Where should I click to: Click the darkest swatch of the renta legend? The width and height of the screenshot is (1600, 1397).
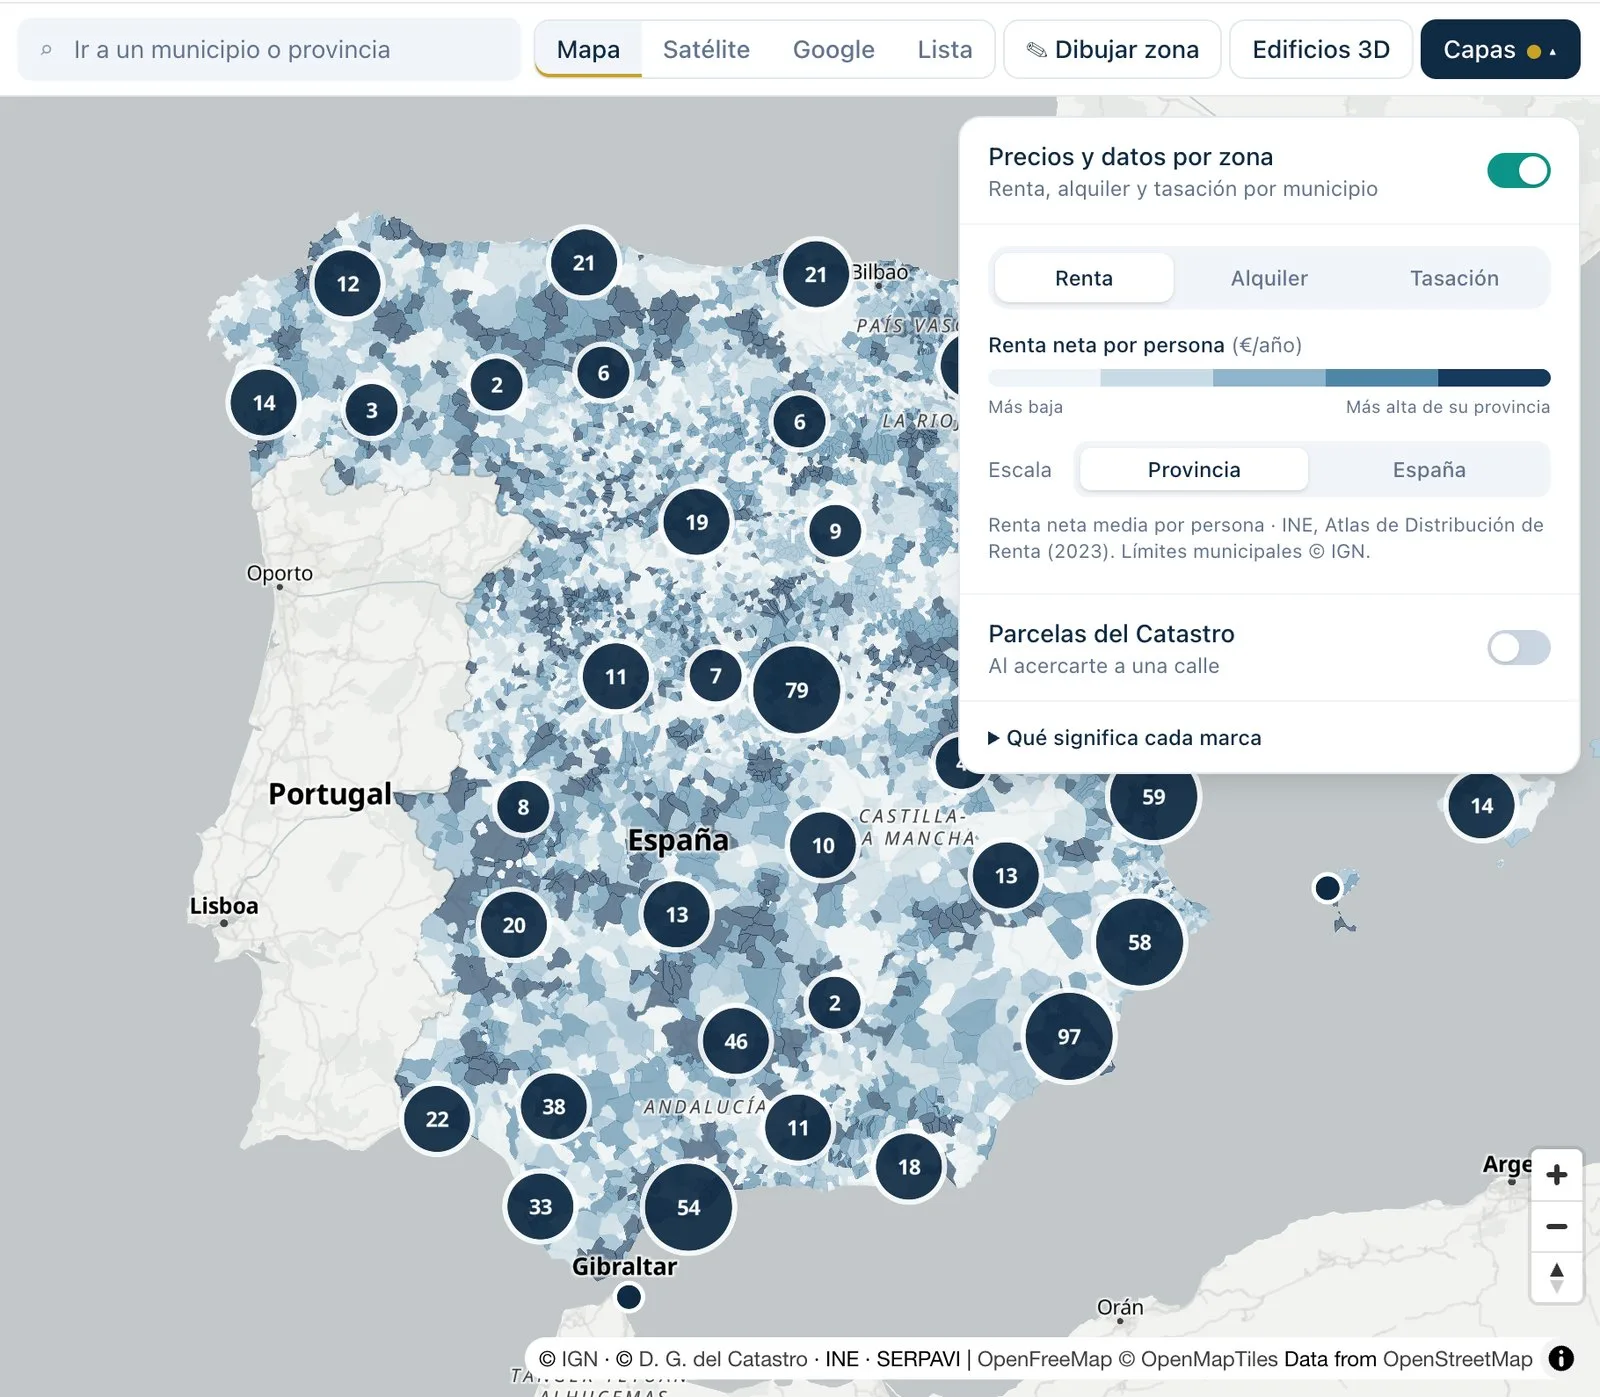pos(1494,378)
